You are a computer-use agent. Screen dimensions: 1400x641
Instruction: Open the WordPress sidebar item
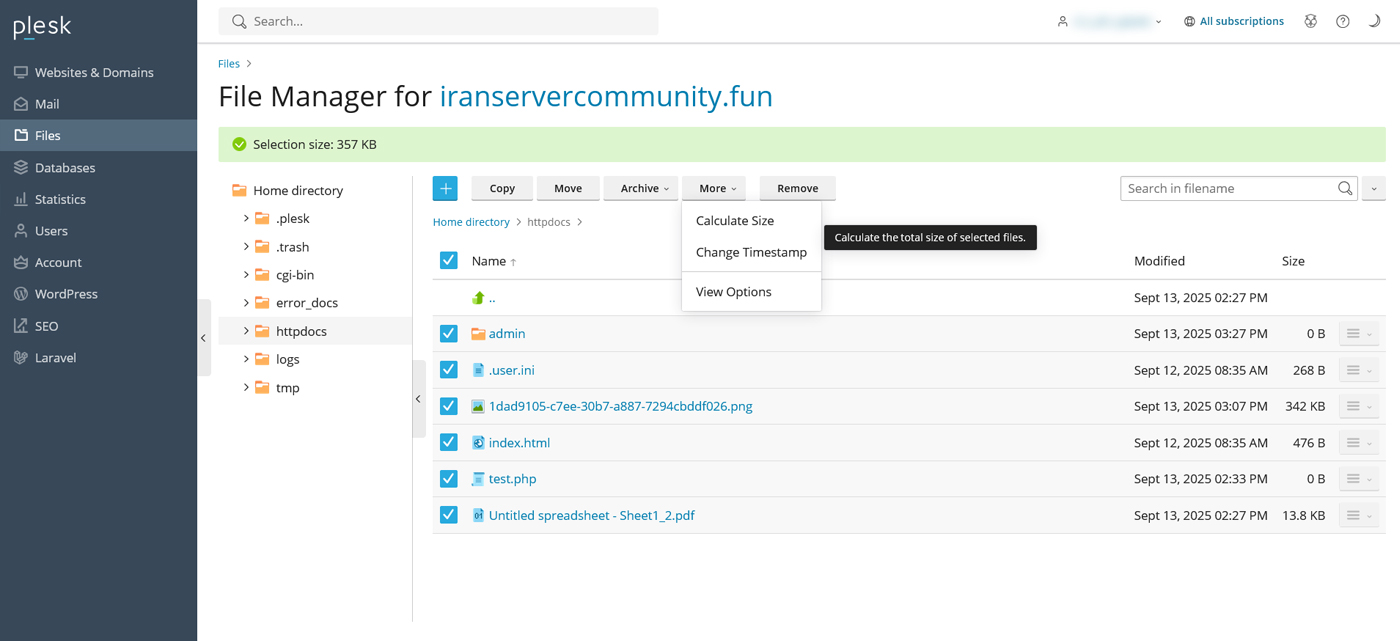(66, 294)
